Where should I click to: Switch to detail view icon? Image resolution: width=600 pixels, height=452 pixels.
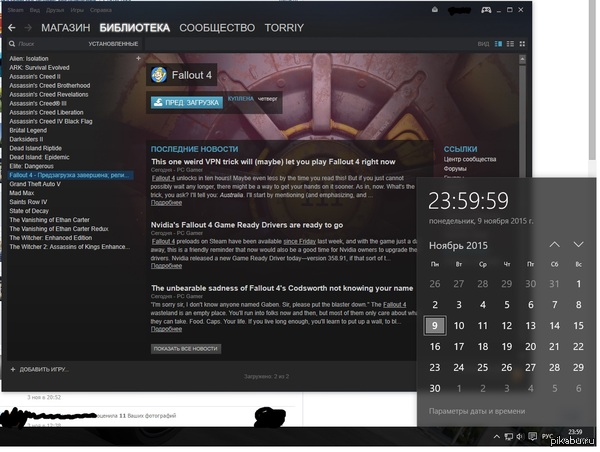498,44
